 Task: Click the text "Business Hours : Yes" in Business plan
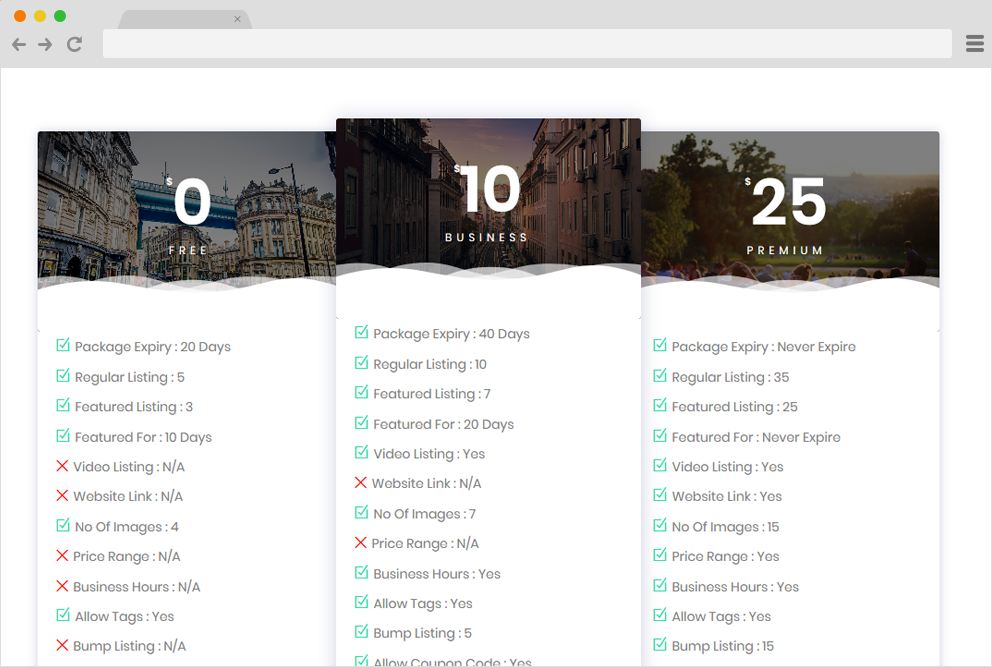[437, 574]
